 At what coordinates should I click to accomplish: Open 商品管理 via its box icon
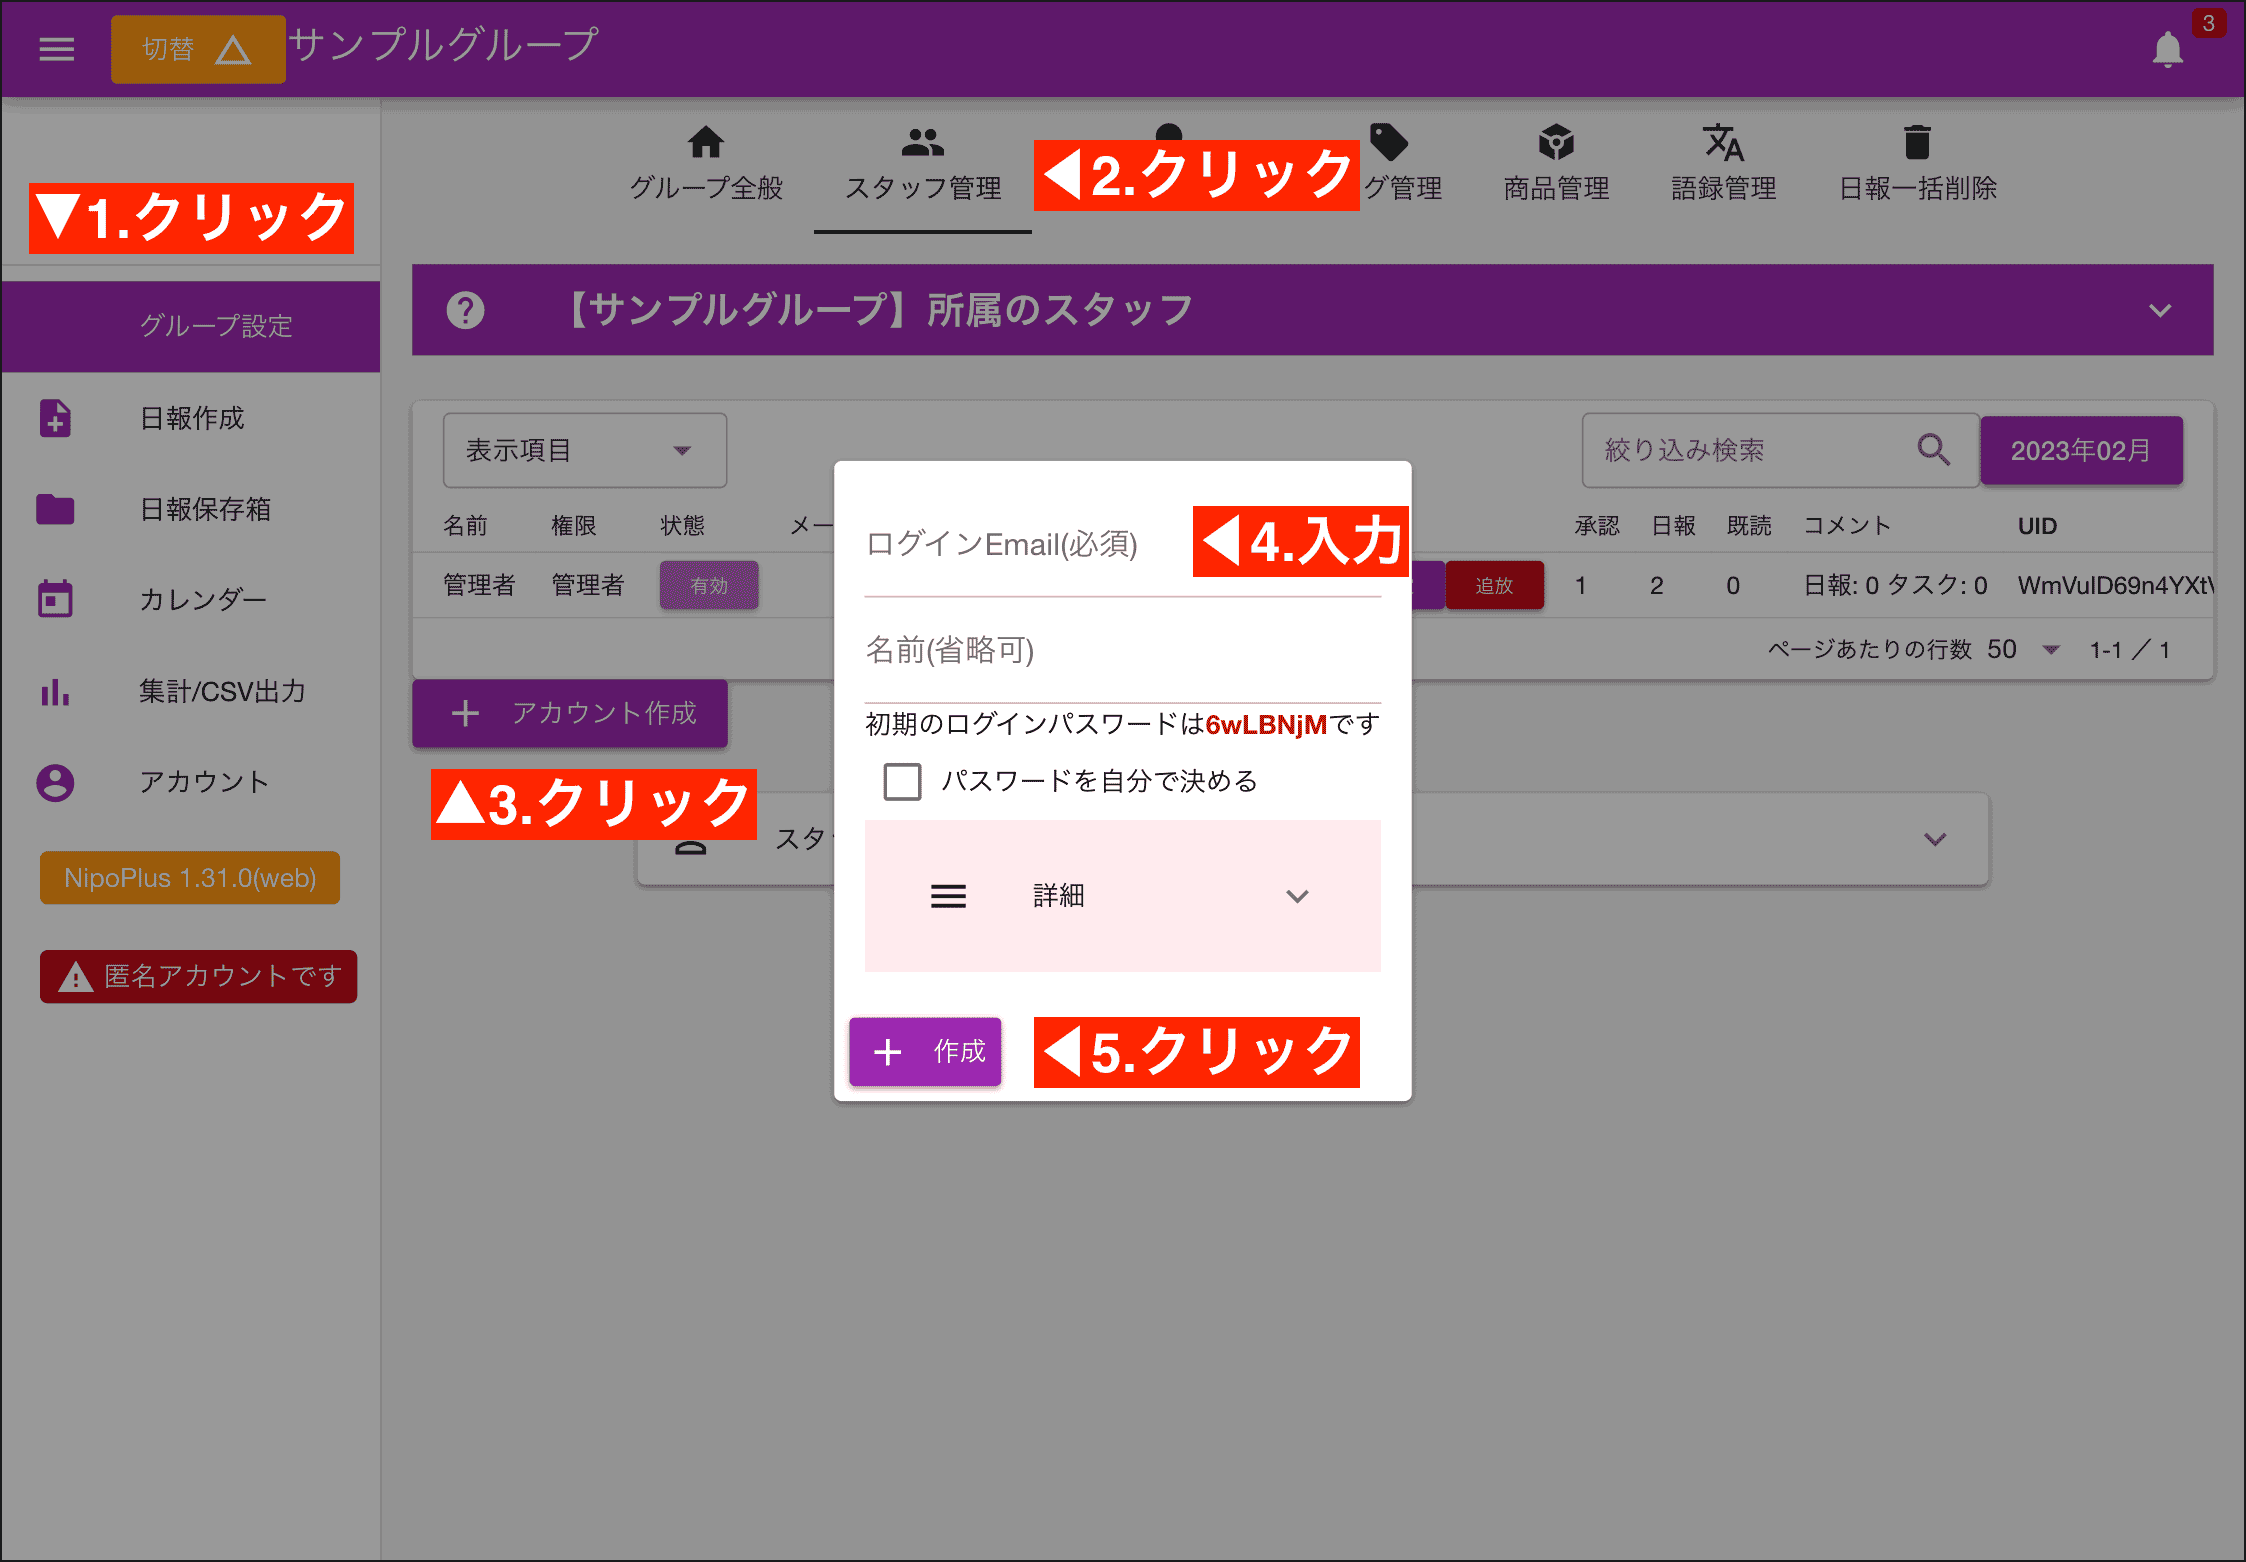[1554, 143]
